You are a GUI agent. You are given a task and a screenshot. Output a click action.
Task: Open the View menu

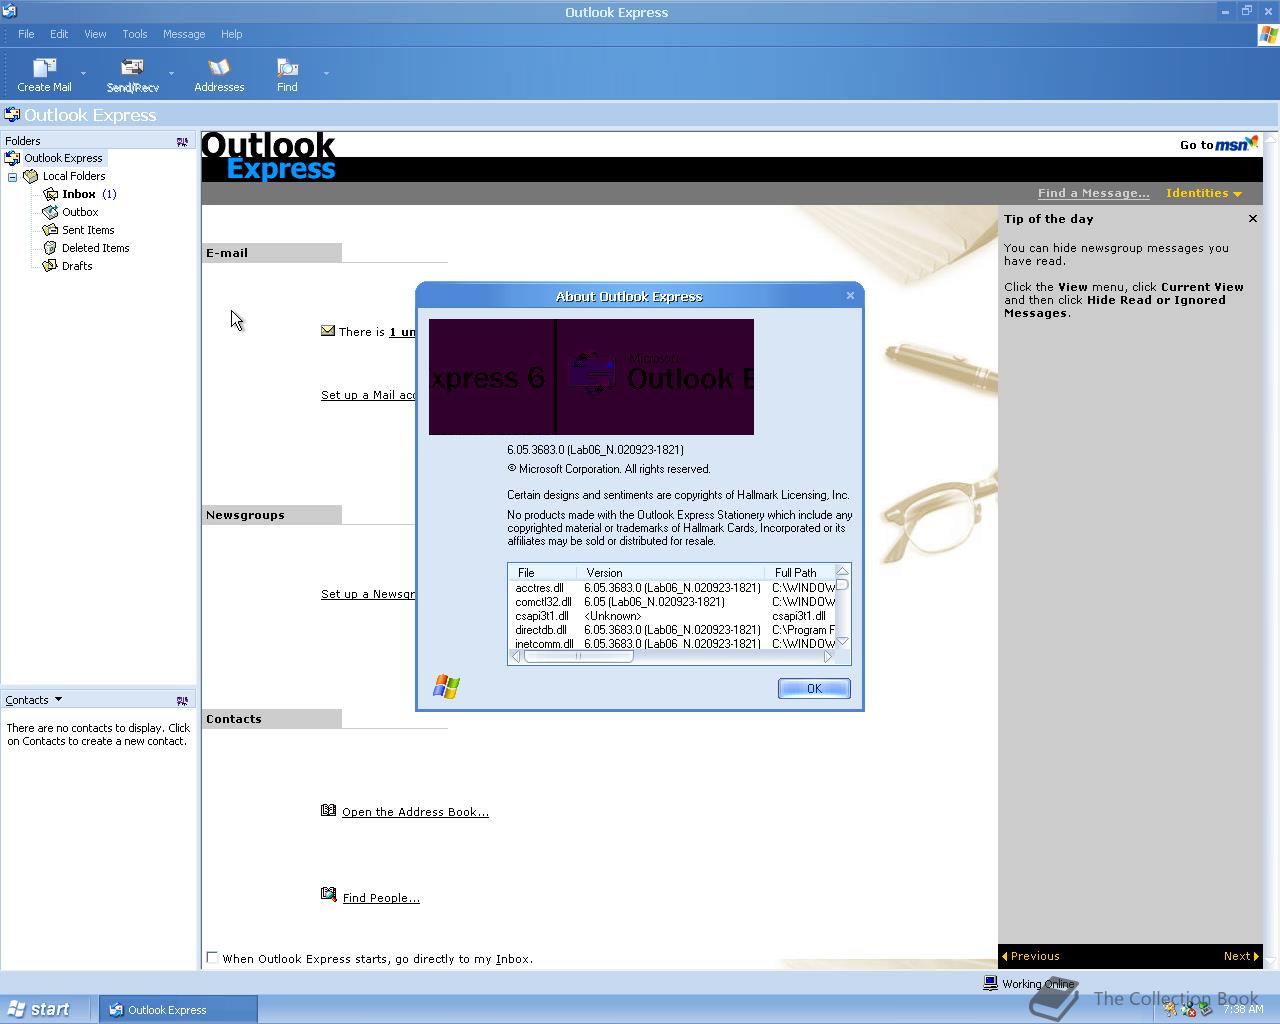pos(95,34)
